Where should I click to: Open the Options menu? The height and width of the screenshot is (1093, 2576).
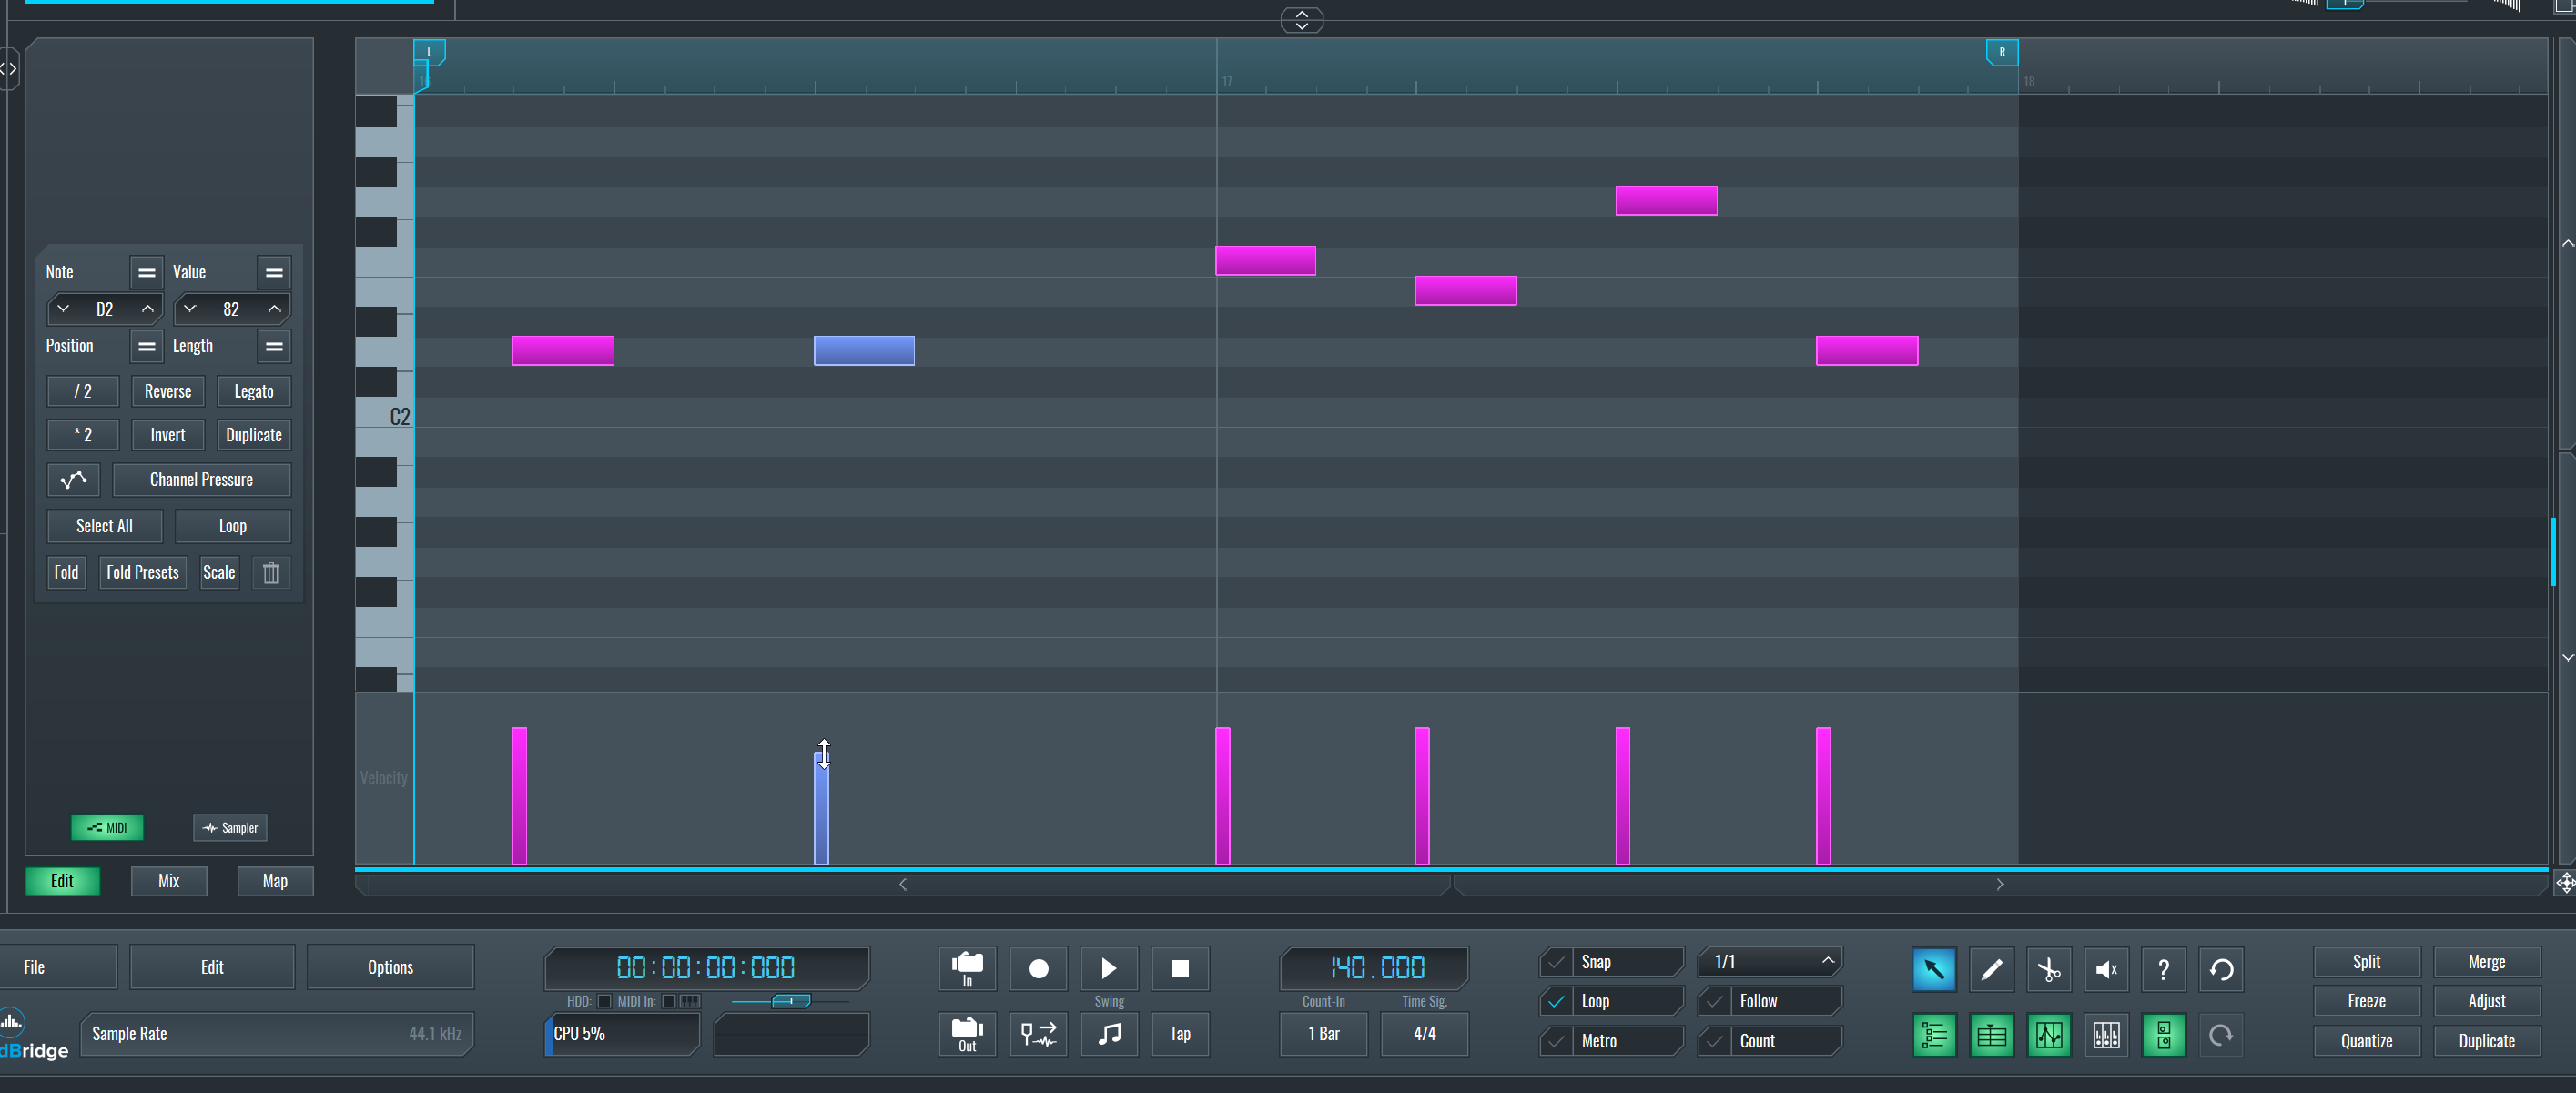pyautogui.click(x=390, y=966)
